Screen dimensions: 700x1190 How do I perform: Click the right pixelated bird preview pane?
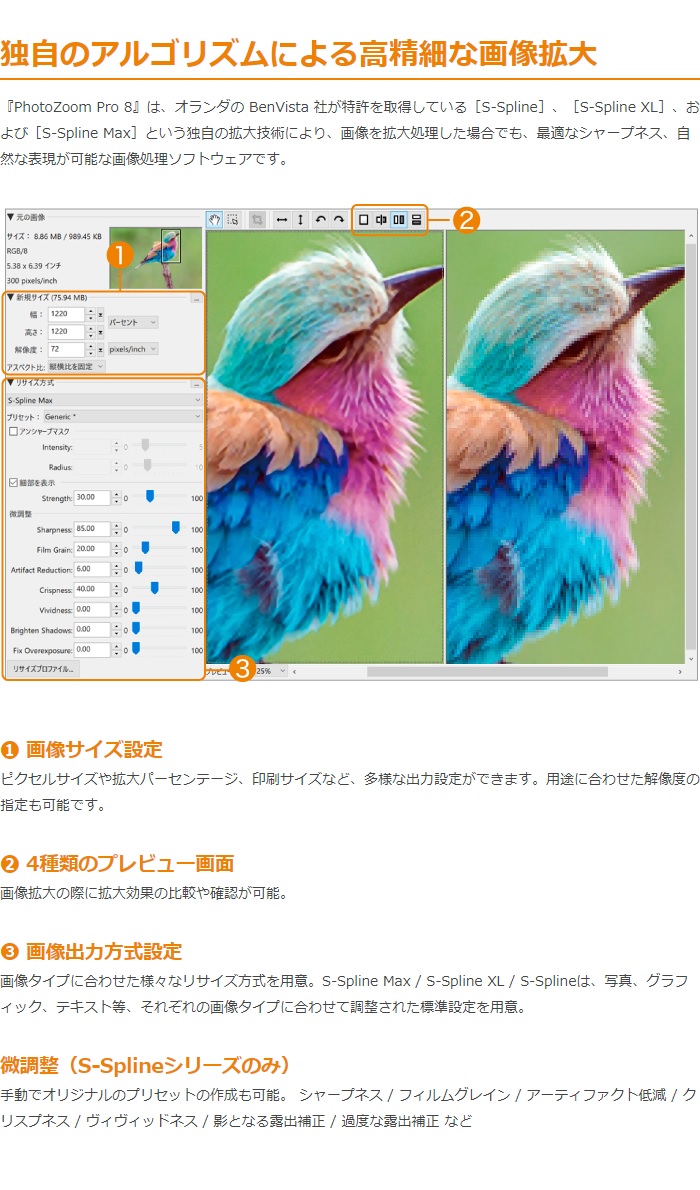pos(565,447)
